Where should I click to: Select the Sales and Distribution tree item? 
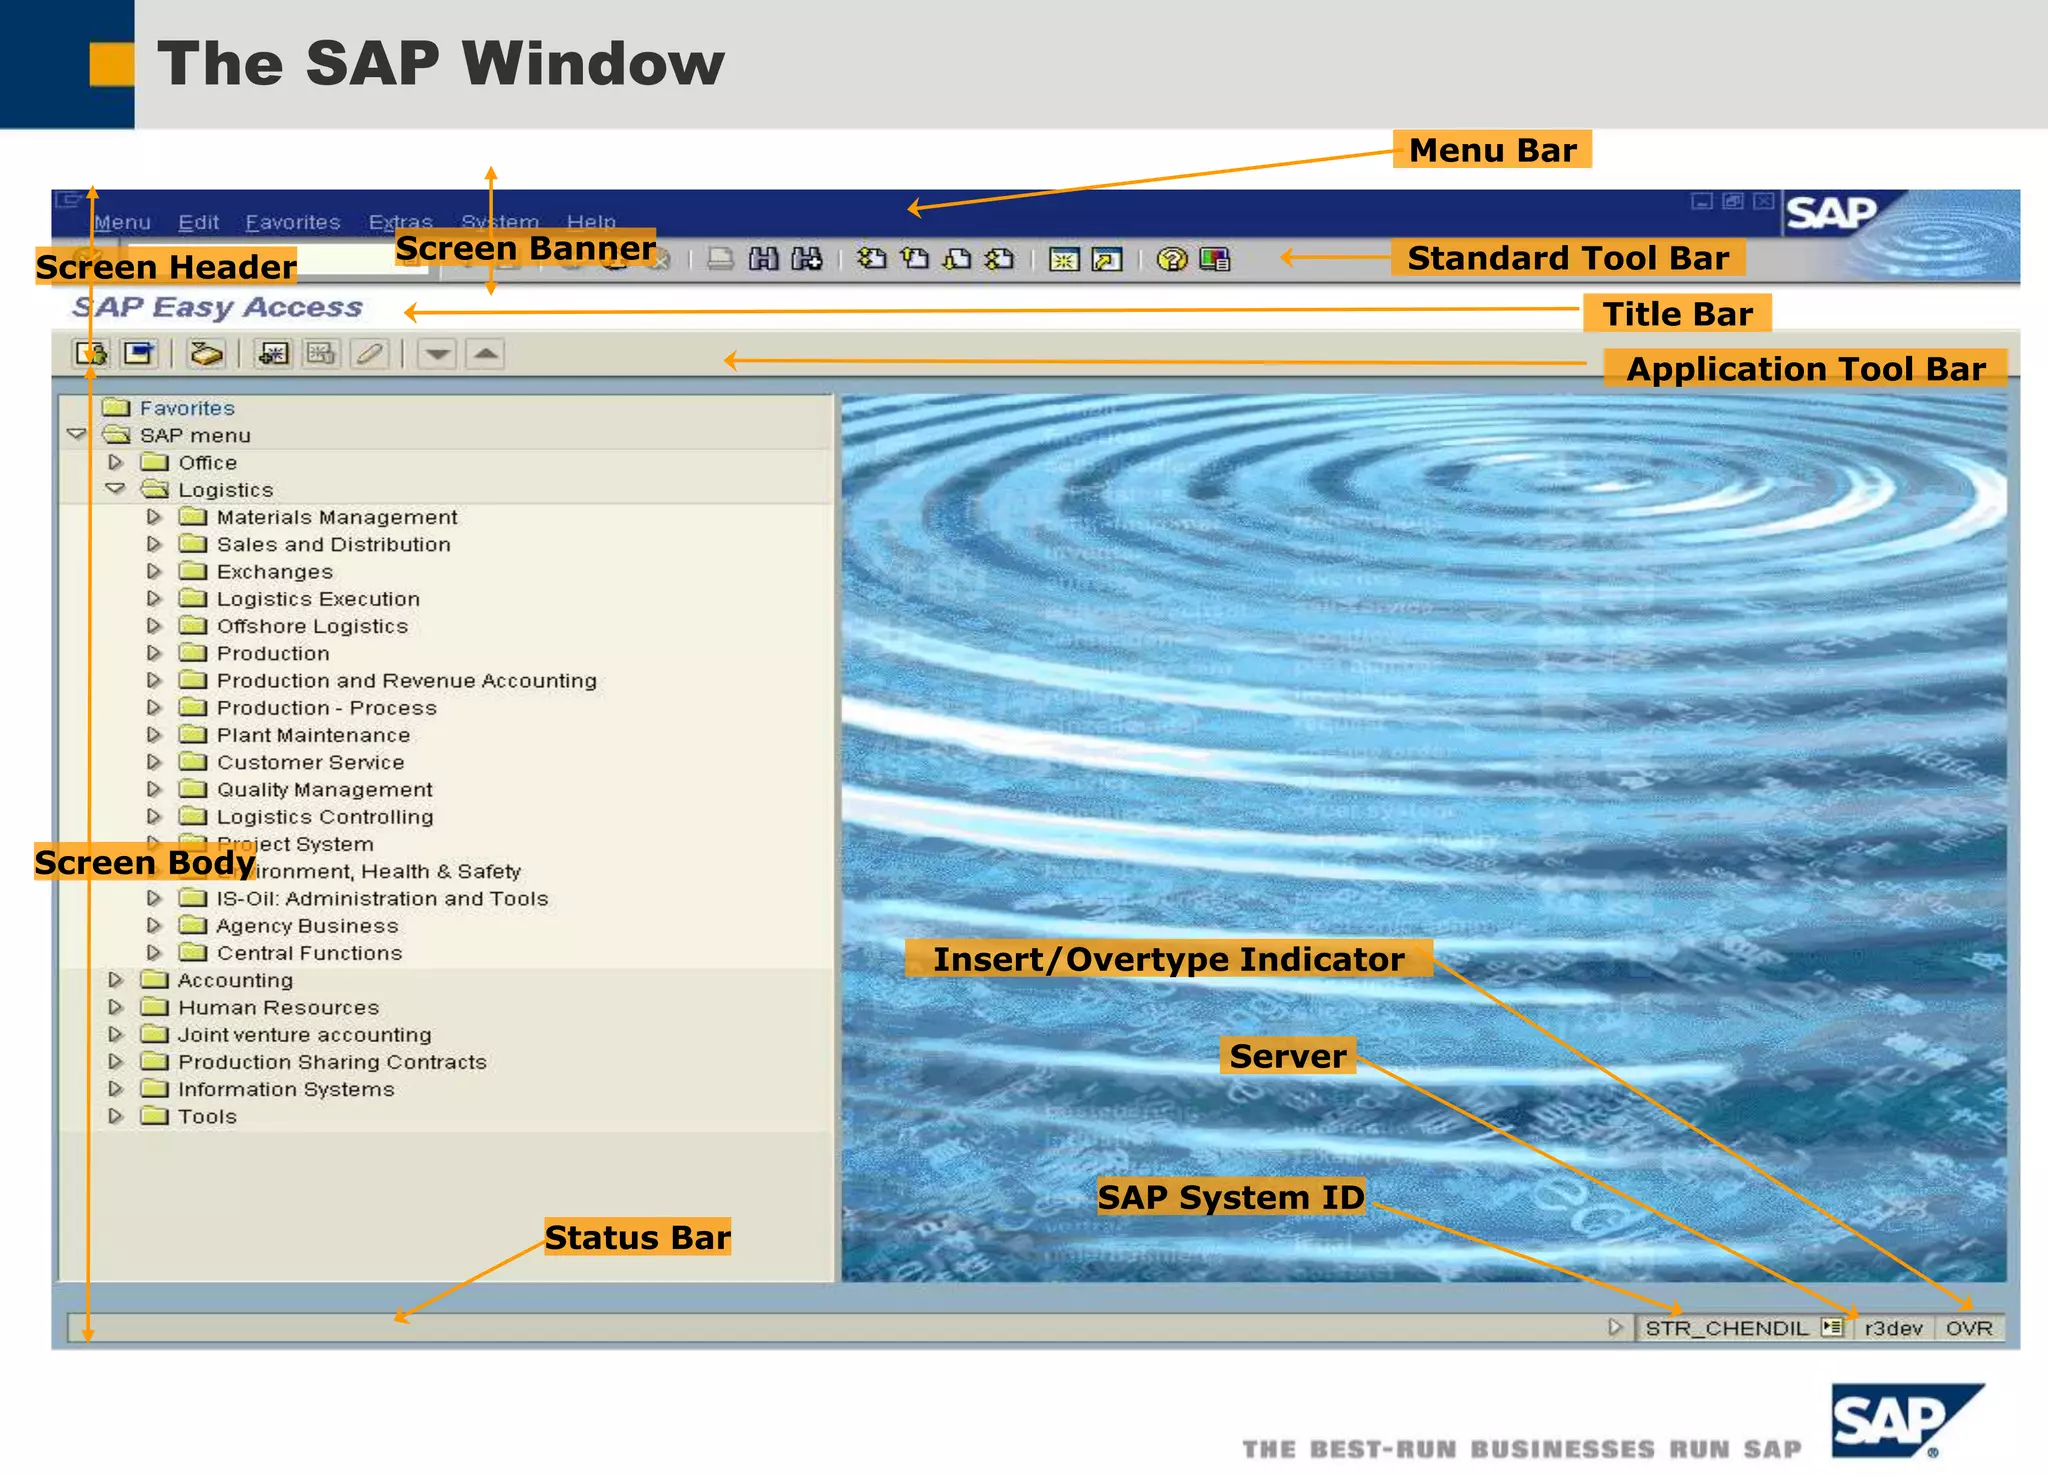click(334, 544)
